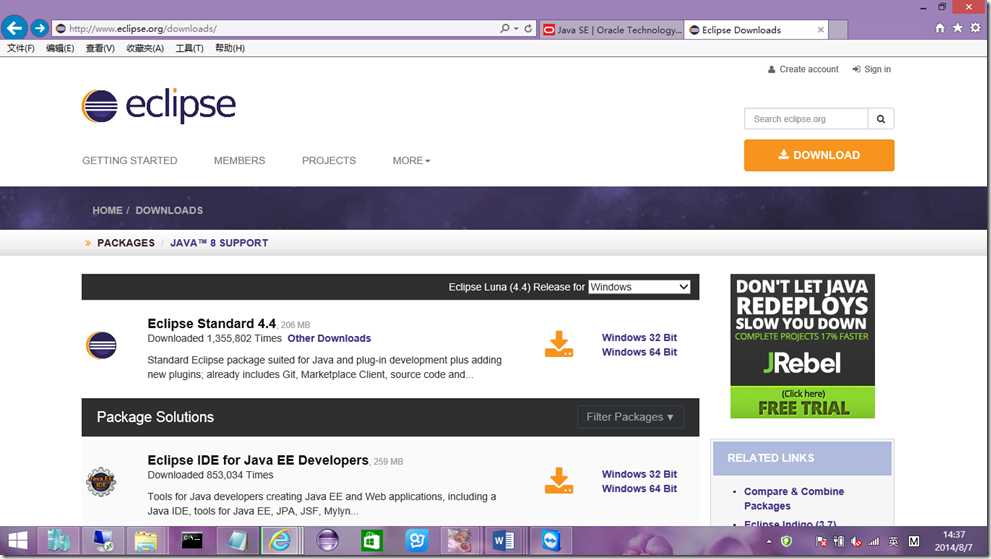Open the 查看(V) menu
Viewport: 991px width, 559px height.
coord(100,48)
